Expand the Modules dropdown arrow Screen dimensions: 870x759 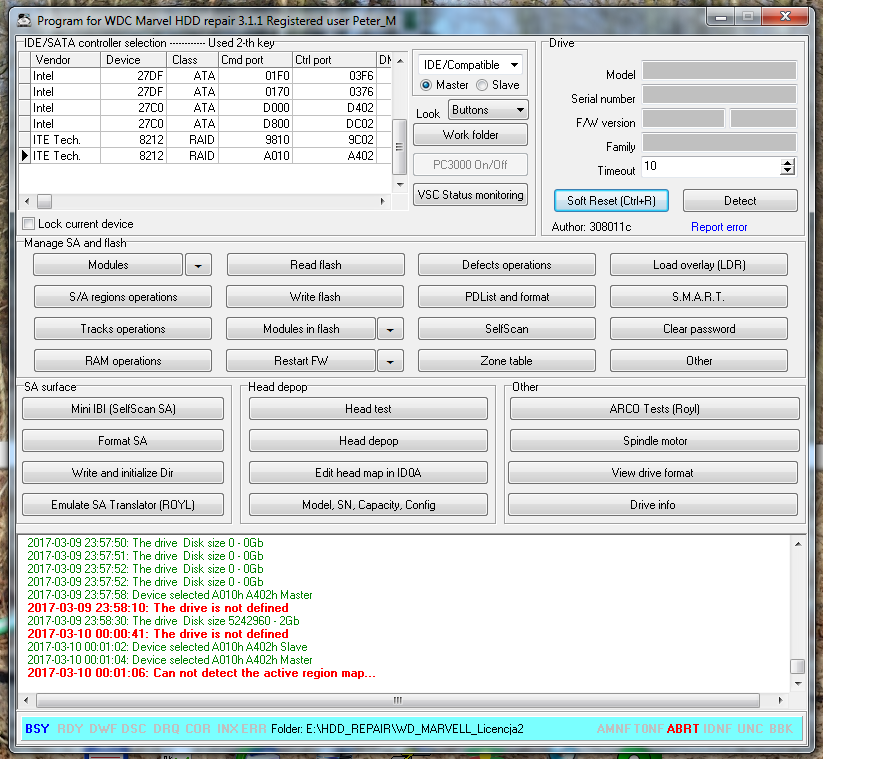(198, 265)
